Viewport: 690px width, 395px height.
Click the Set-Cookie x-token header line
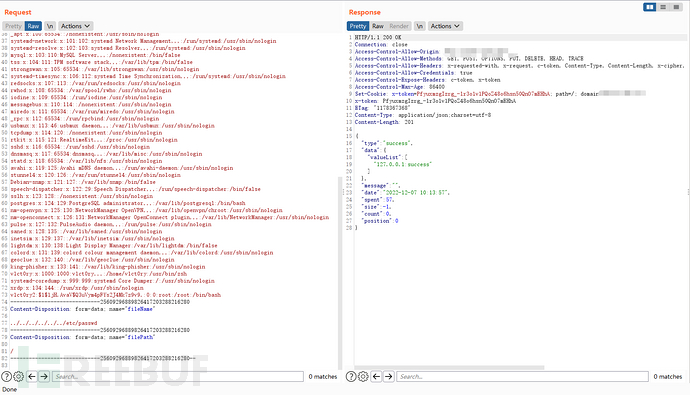coord(500,94)
